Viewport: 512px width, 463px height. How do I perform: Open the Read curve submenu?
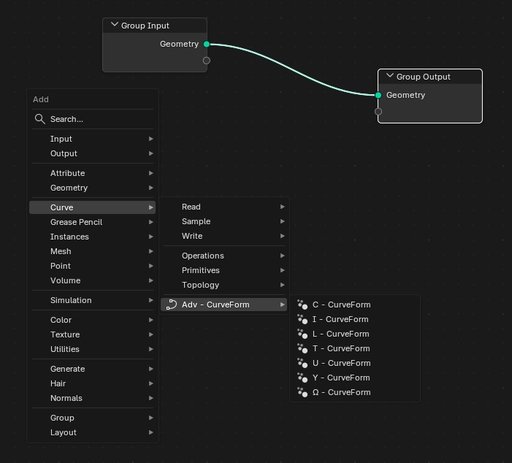click(x=224, y=207)
